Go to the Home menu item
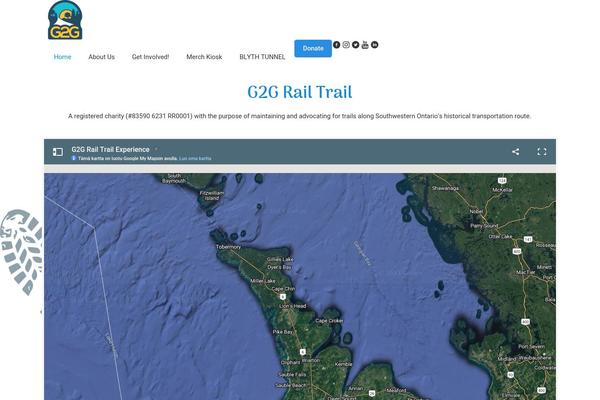 [62, 57]
